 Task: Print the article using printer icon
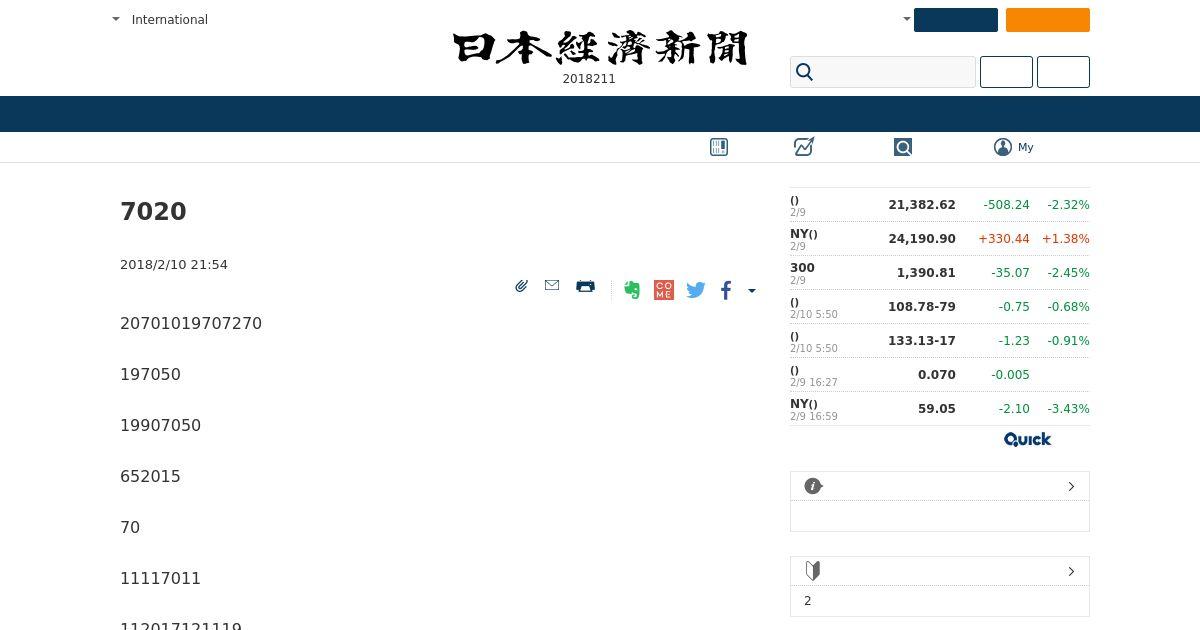586,286
